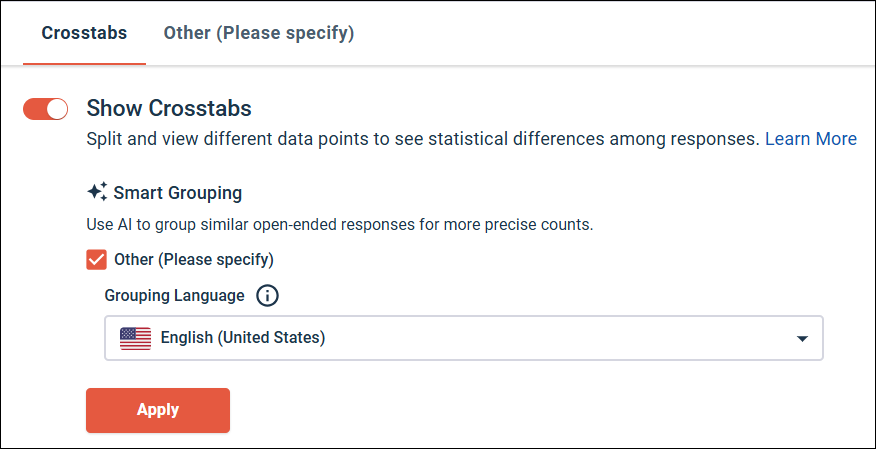
Task: Turn off the Show Crosstabs toggle
Action: (46, 109)
